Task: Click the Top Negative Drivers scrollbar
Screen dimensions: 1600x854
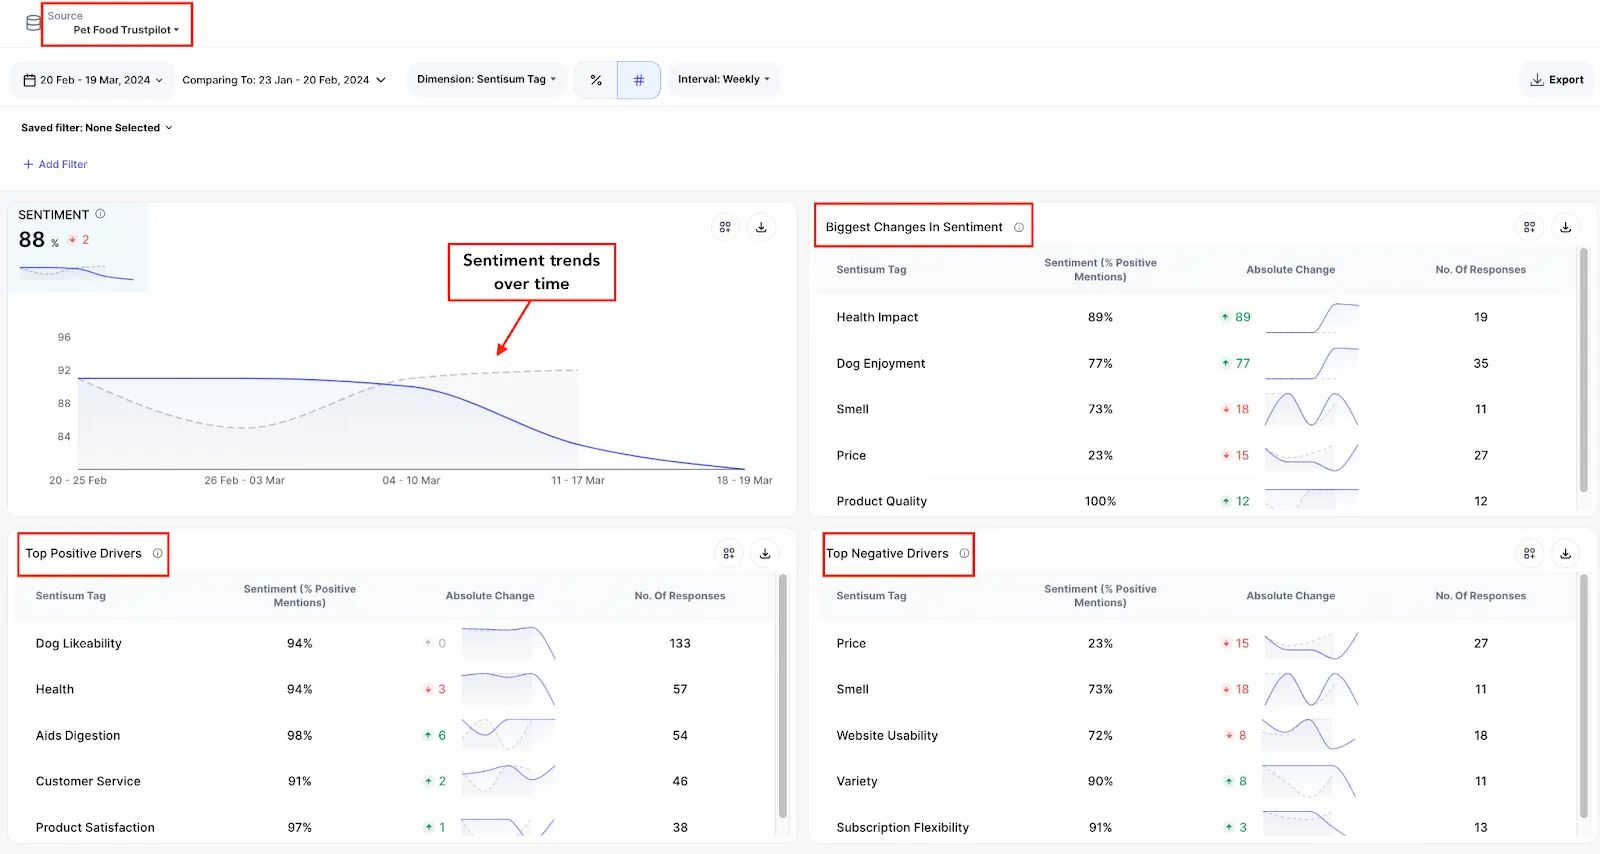Action: click(1583, 696)
